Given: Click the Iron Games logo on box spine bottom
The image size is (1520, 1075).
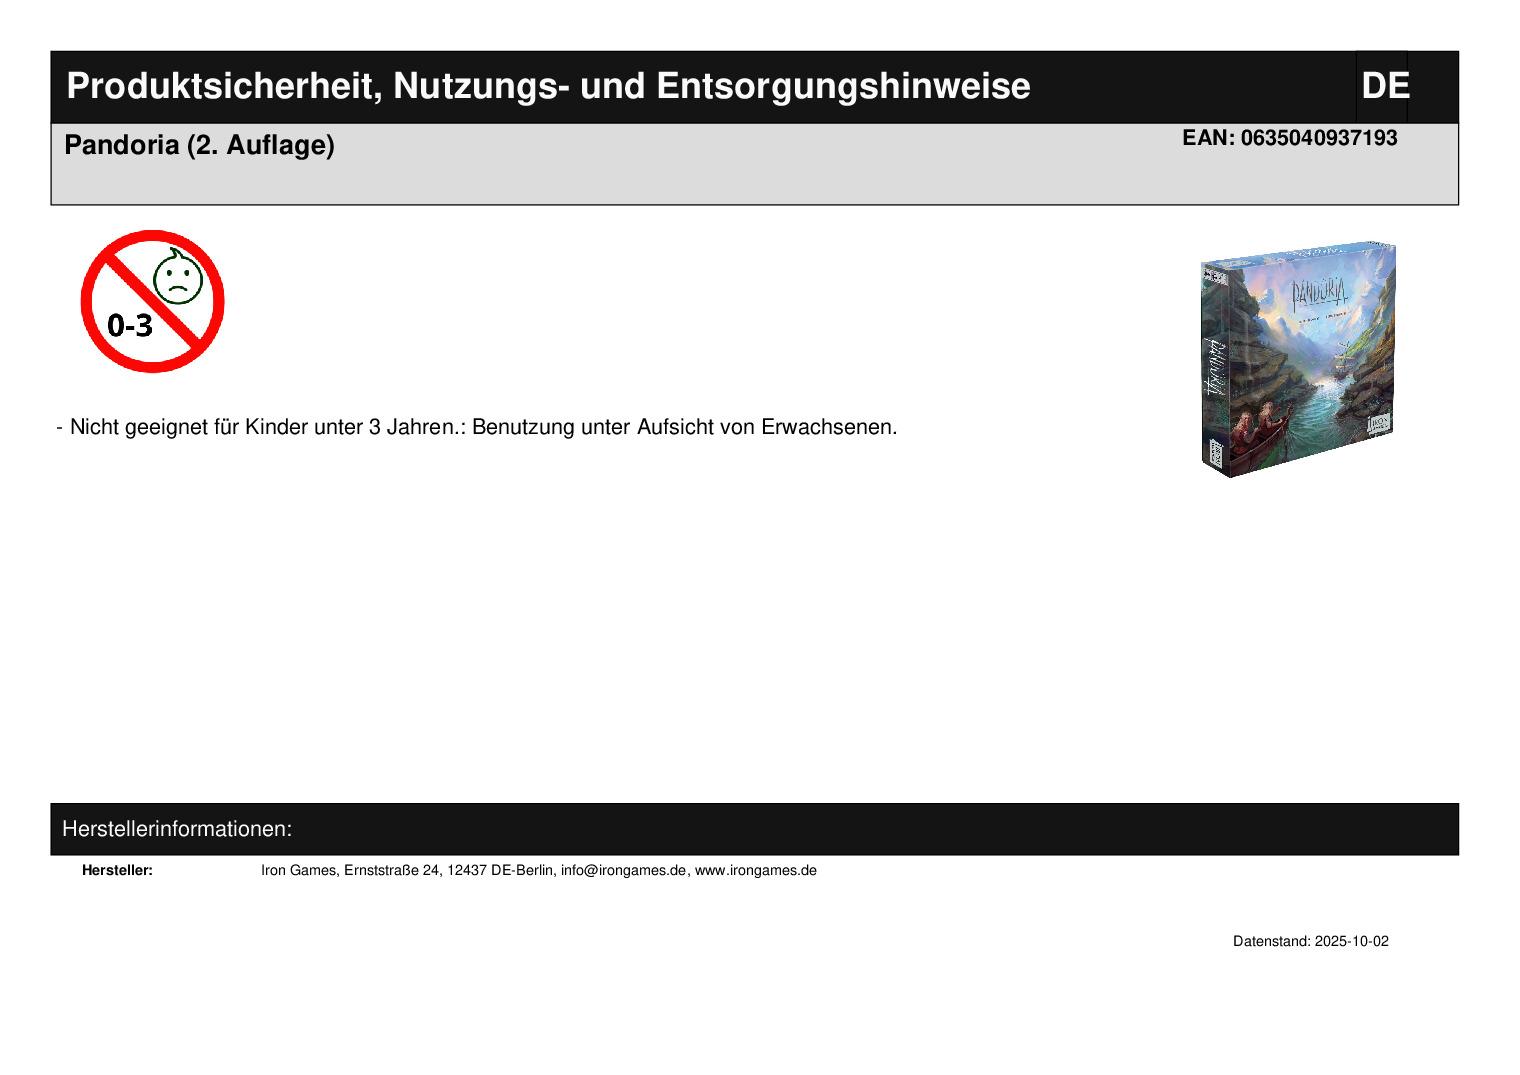Looking at the screenshot, I should 1215,455.
